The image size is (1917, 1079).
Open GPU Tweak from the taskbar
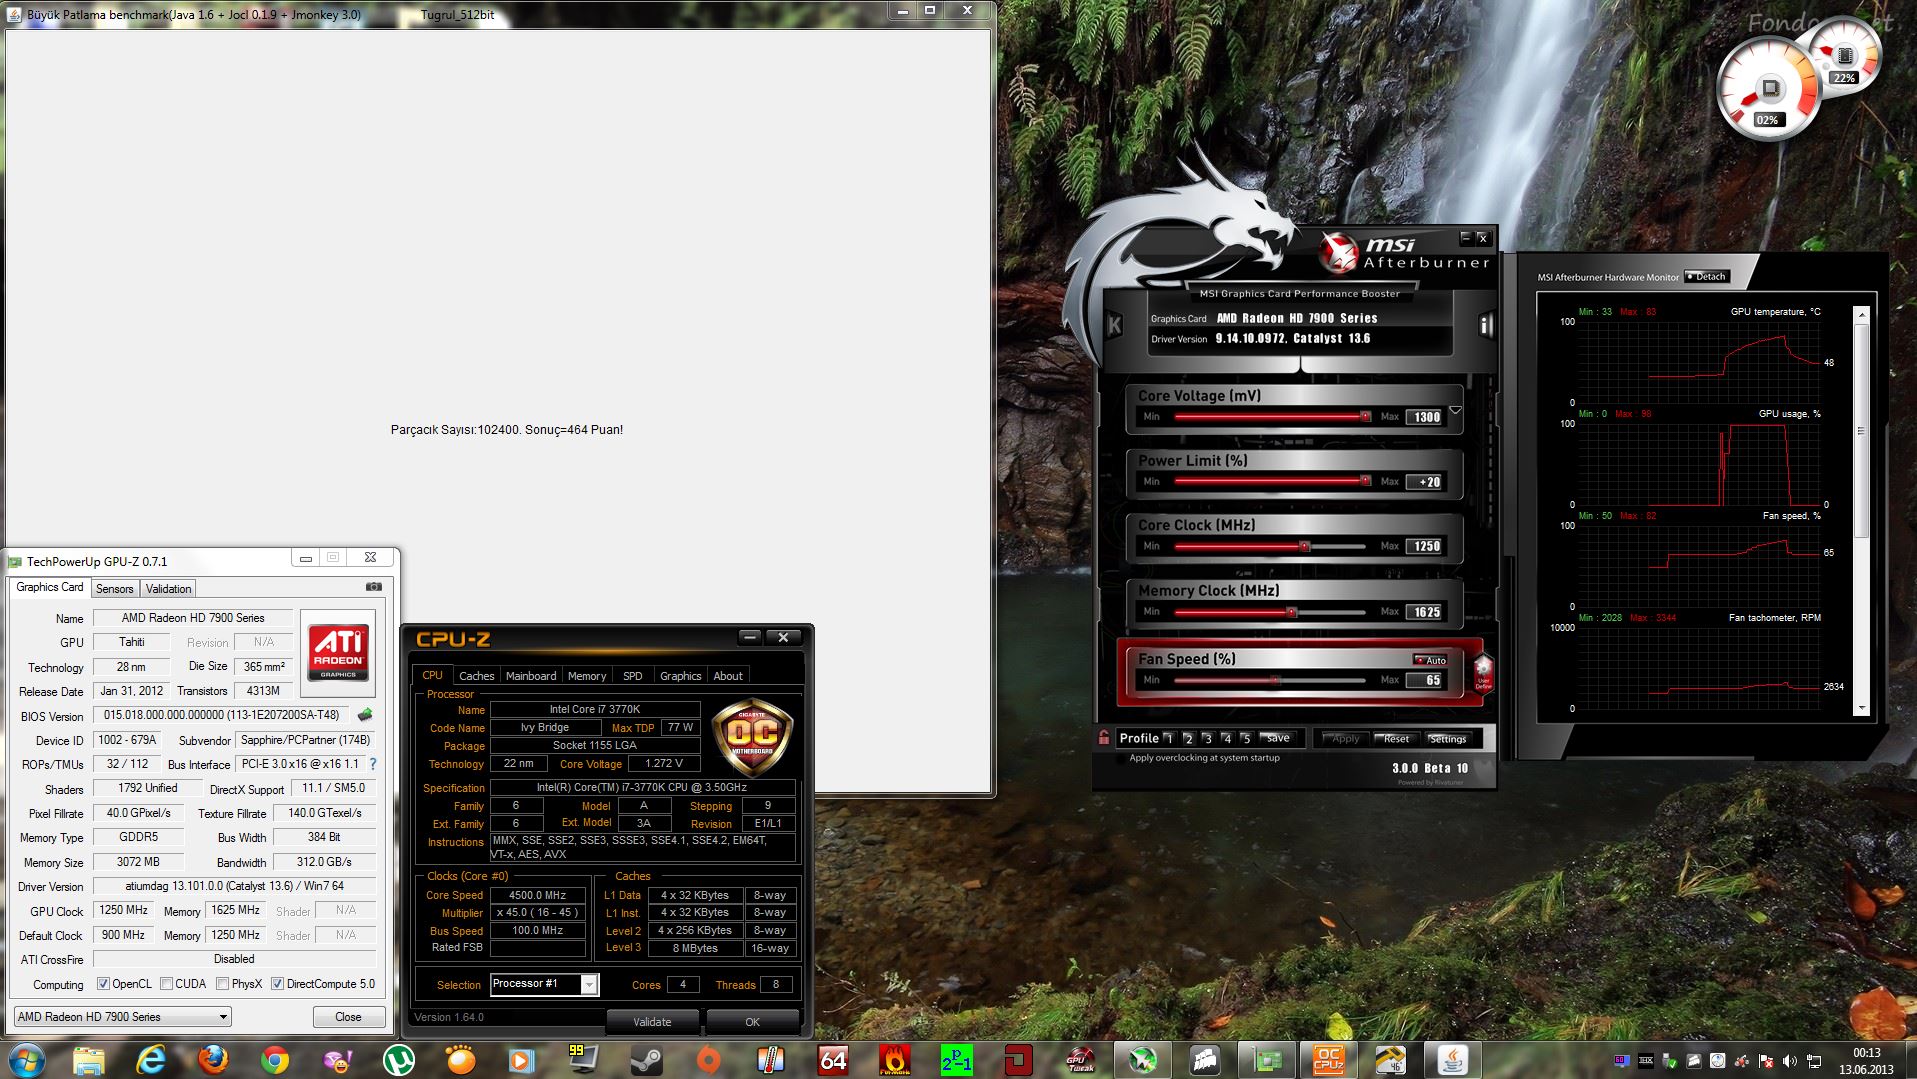click(x=1080, y=1059)
